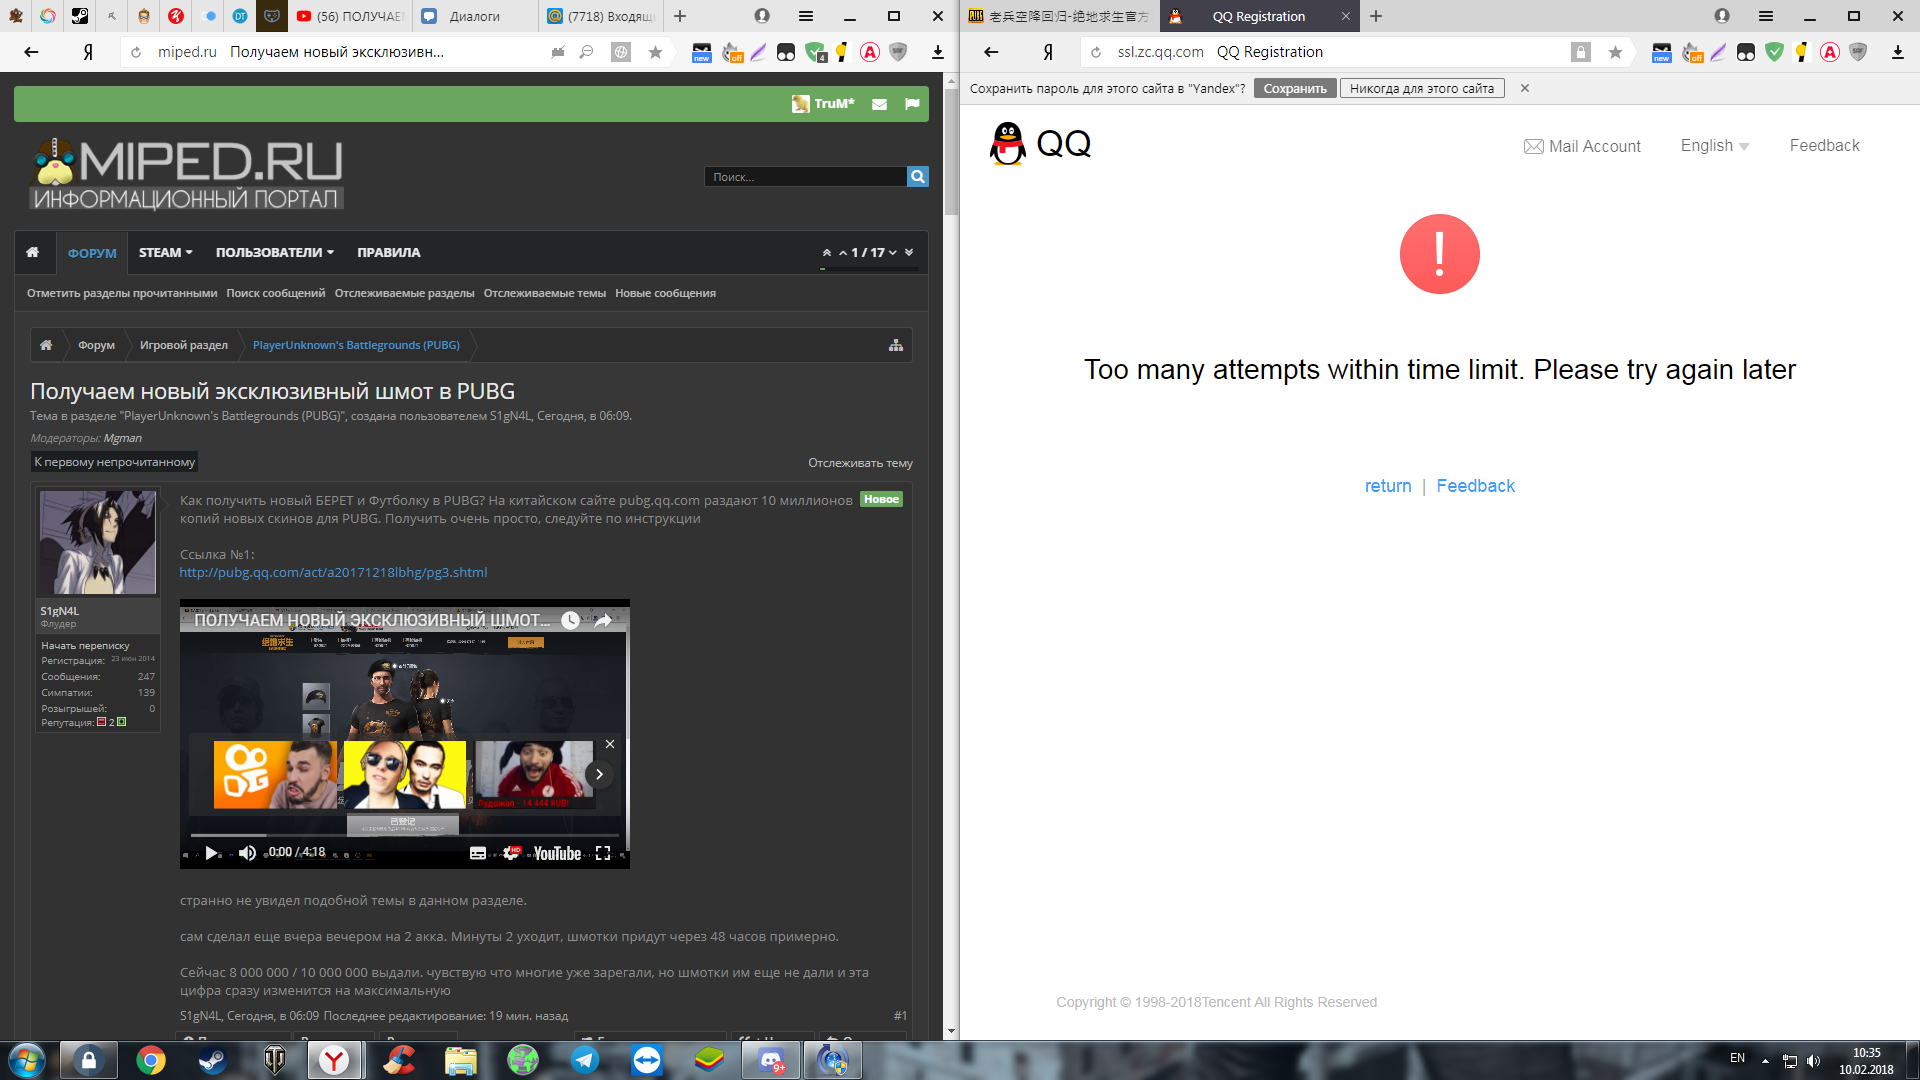Open Новые сообщения link
1920x1080 pixels.
click(665, 293)
